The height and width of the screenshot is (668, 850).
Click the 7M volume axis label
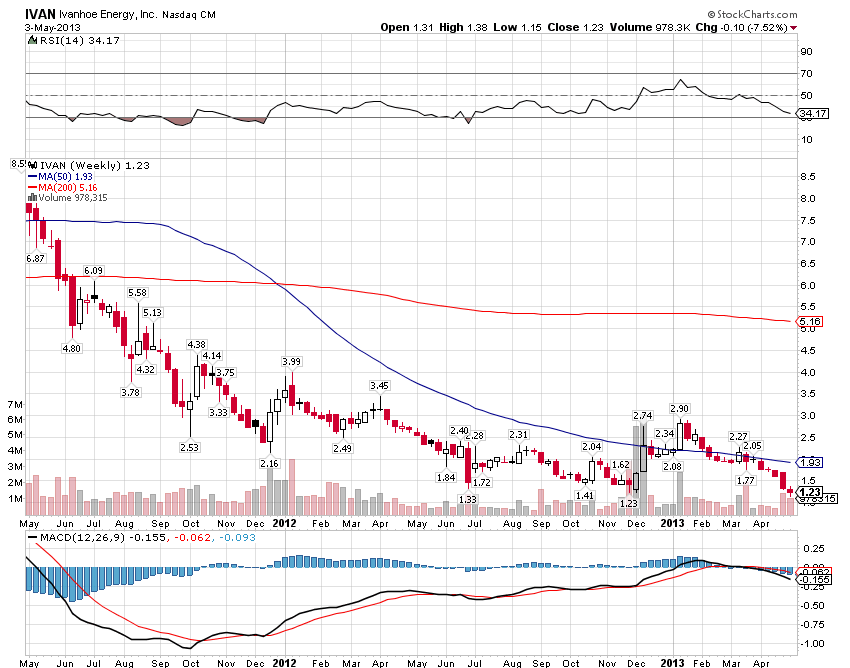[x=16, y=405]
